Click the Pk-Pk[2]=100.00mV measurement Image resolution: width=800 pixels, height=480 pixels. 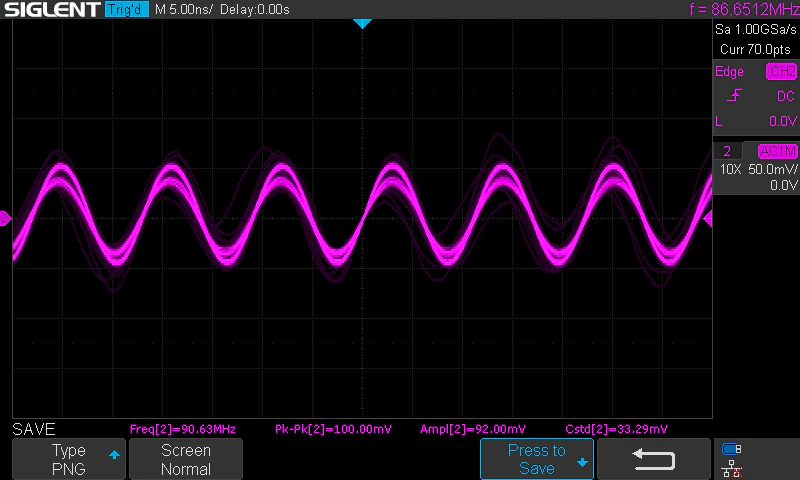pos(333,429)
